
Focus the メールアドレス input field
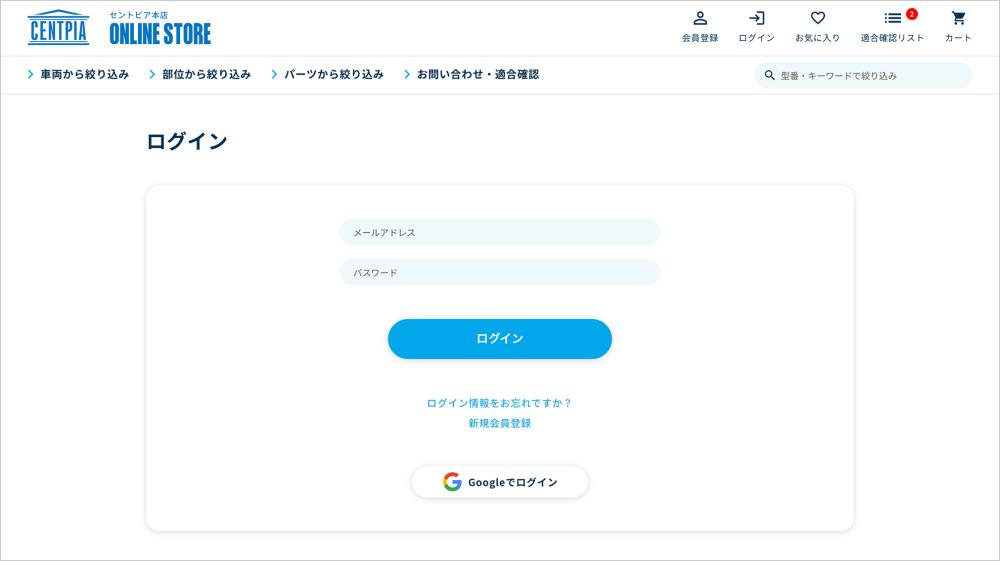[x=500, y=232]
